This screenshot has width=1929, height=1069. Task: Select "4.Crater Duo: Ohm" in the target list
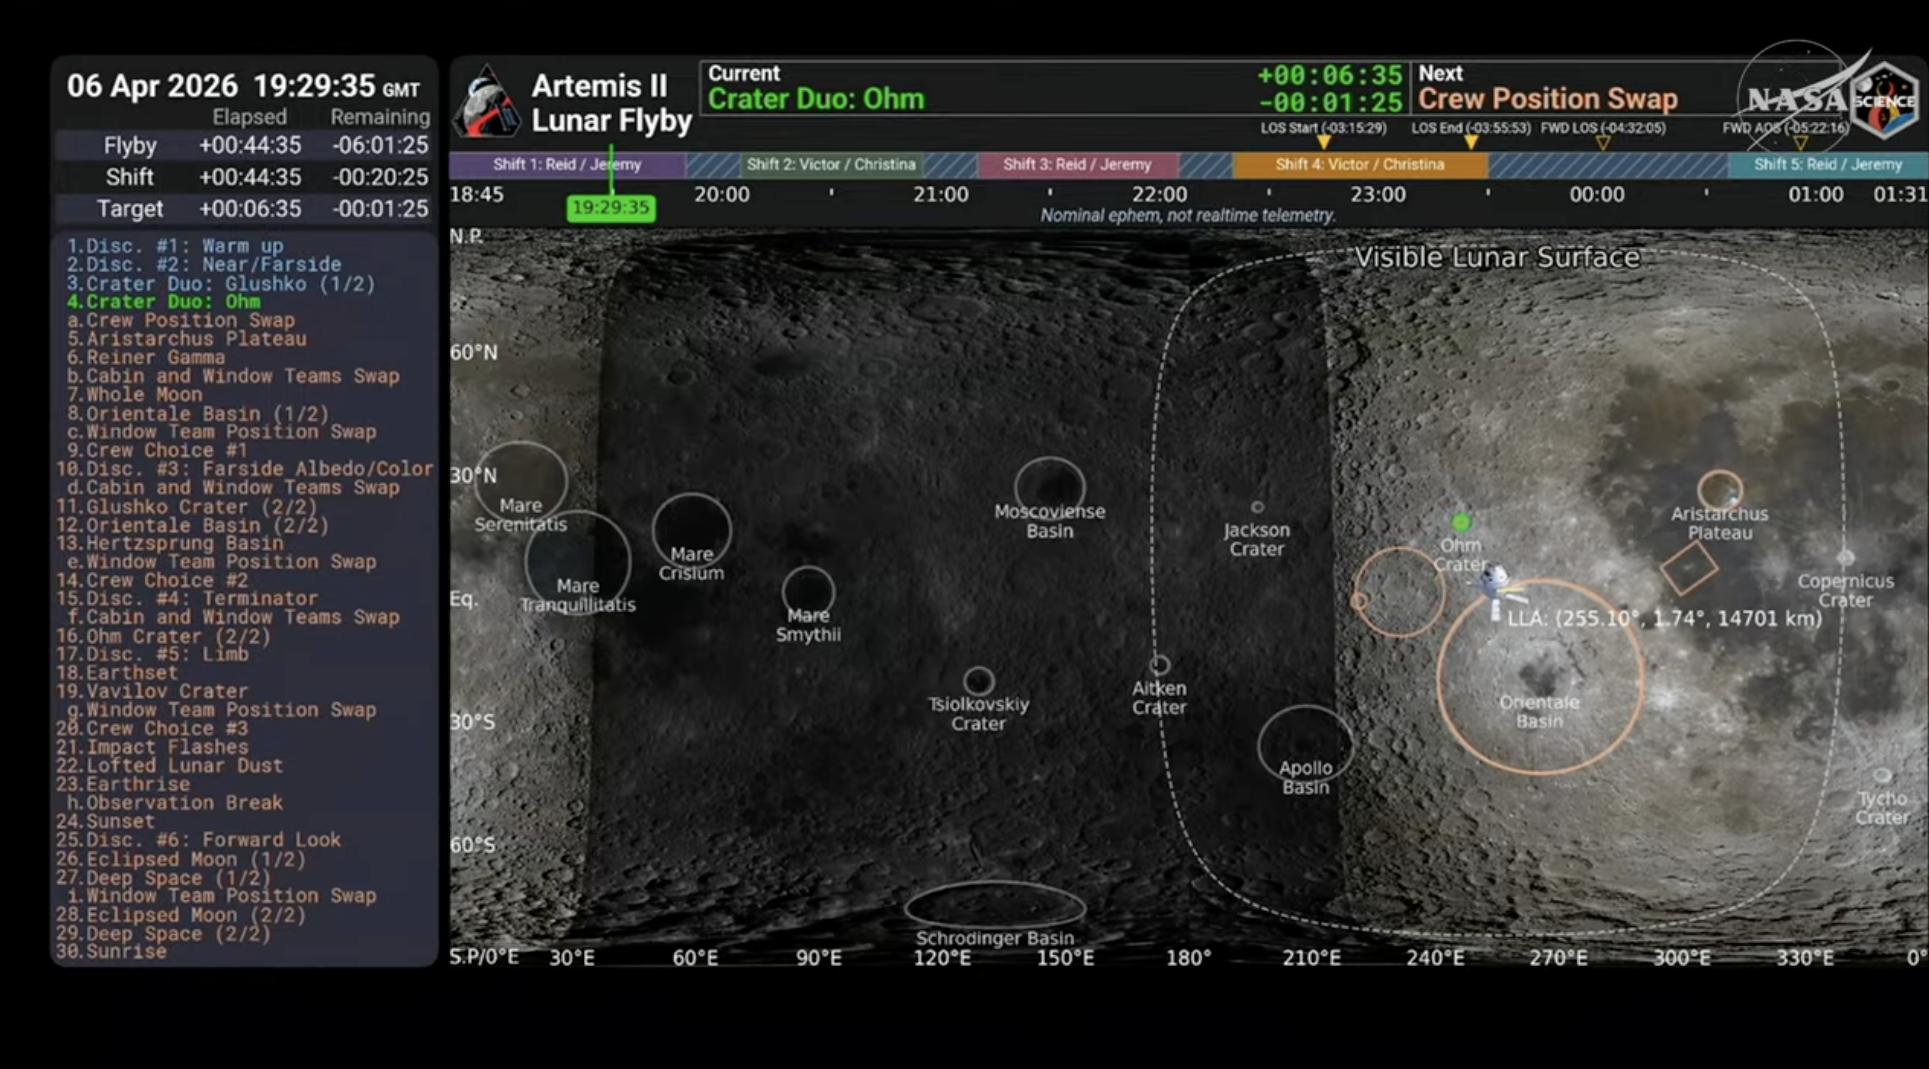tap(163, 302)
